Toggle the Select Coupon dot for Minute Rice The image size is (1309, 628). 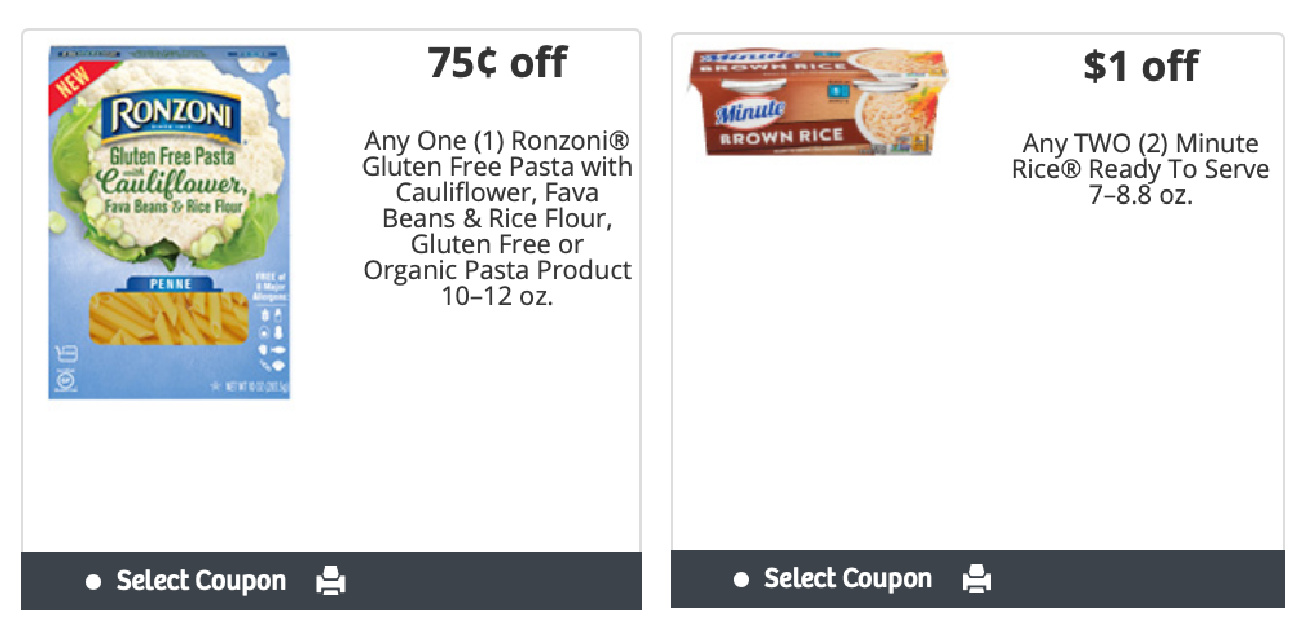[x=741, y=580]
